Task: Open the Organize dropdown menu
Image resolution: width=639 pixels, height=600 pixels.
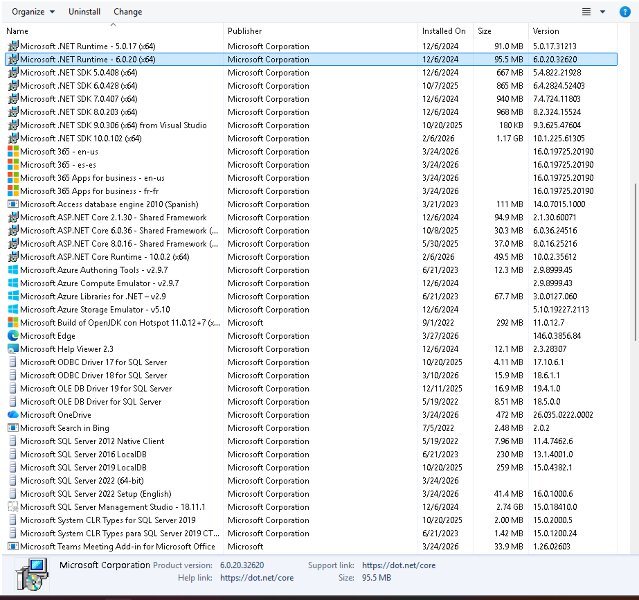Action: (x=33, y=12)
